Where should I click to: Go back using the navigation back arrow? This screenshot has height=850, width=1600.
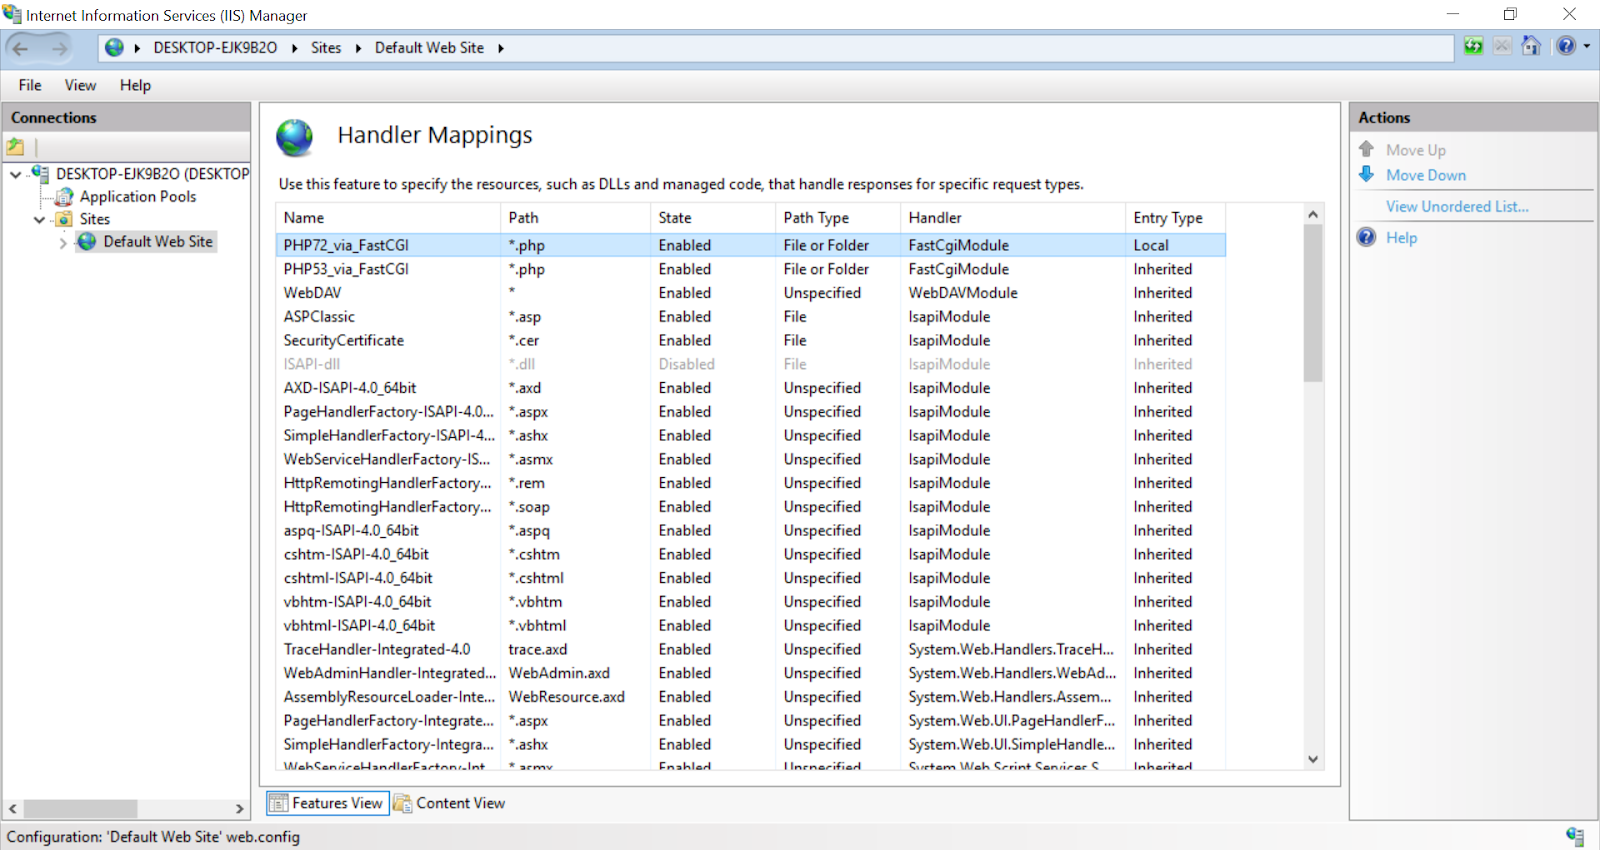(x=20, y=48)
